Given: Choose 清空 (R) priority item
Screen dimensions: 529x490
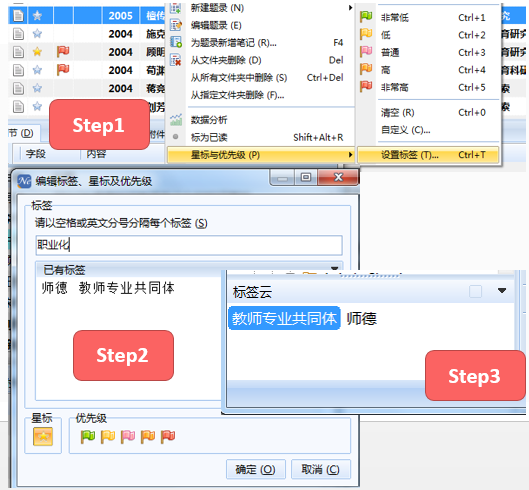Looking at the screenshot, I should (428, 112).
